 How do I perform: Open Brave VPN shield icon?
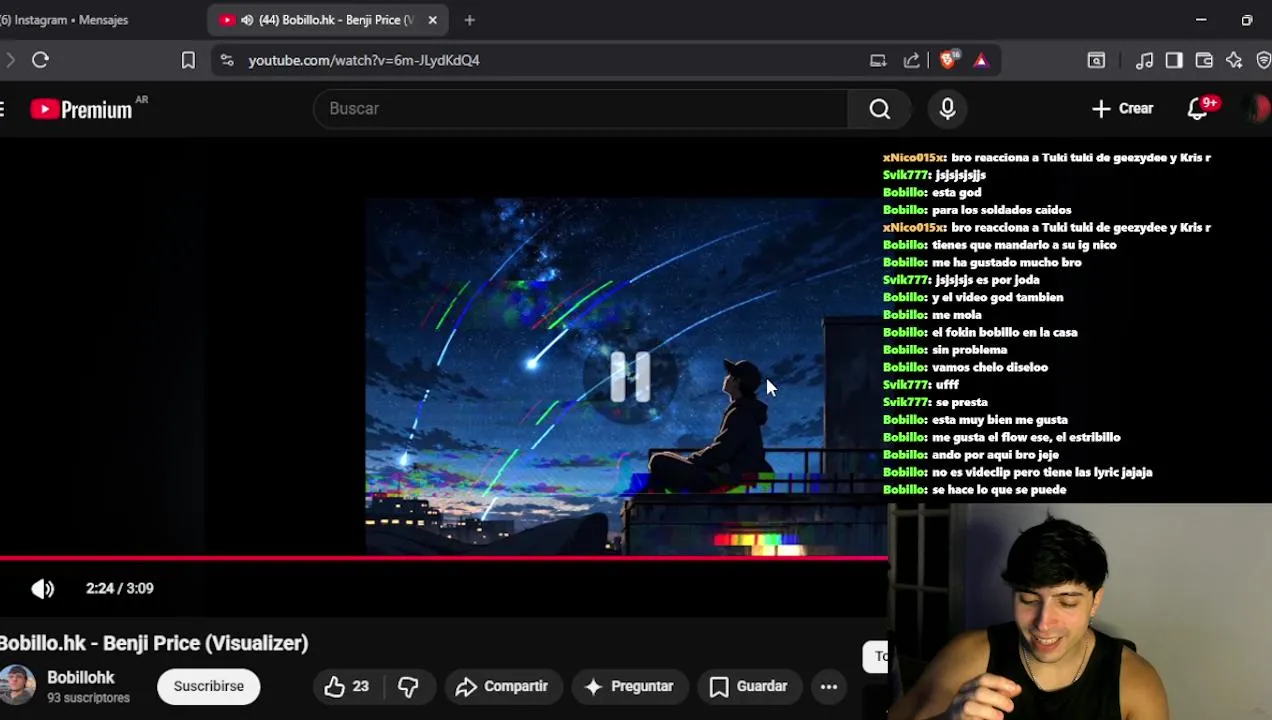pyautogui.click(x=1264, y=60)
